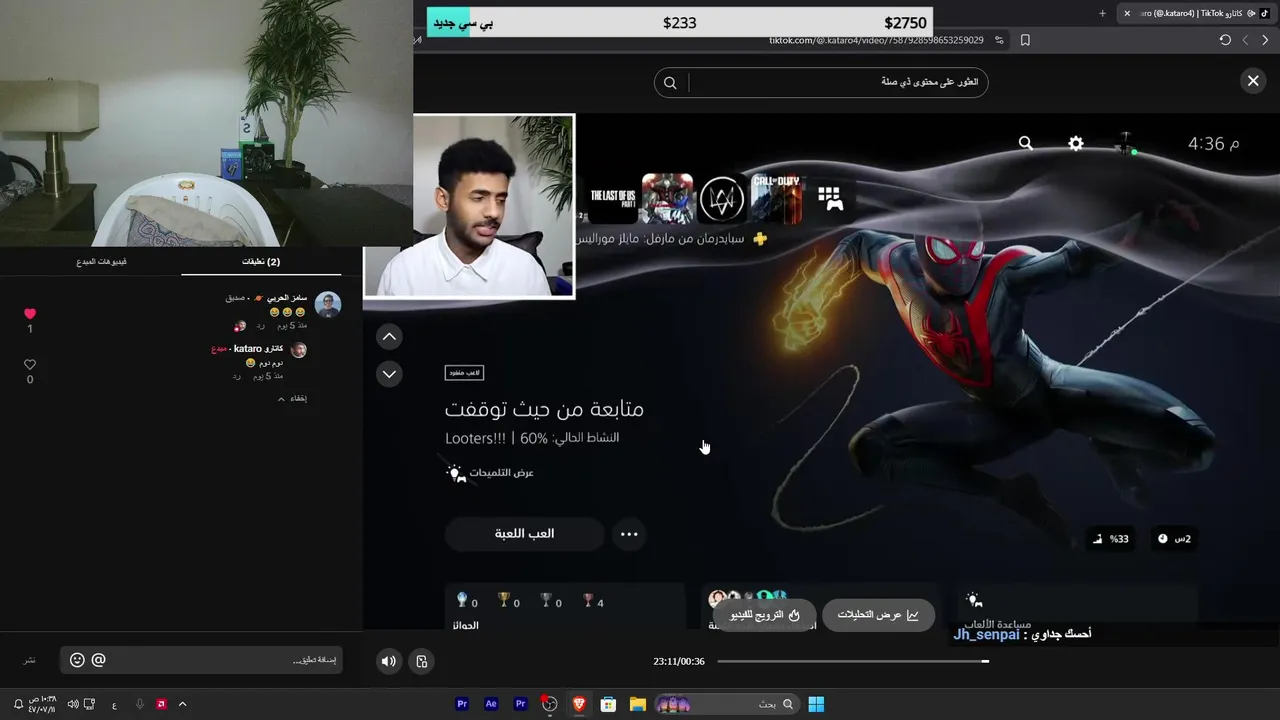Go to previous video with up chevron
Image resolution: width=1280 pixels, height=720 pixels.
(389, 337)
